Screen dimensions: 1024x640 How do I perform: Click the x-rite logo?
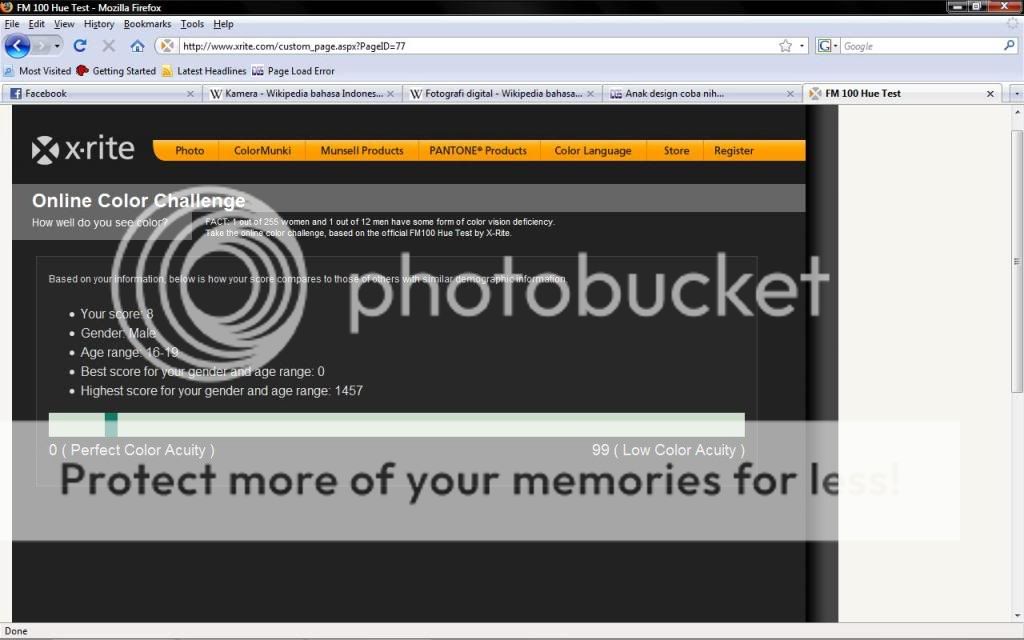(83, 150)
